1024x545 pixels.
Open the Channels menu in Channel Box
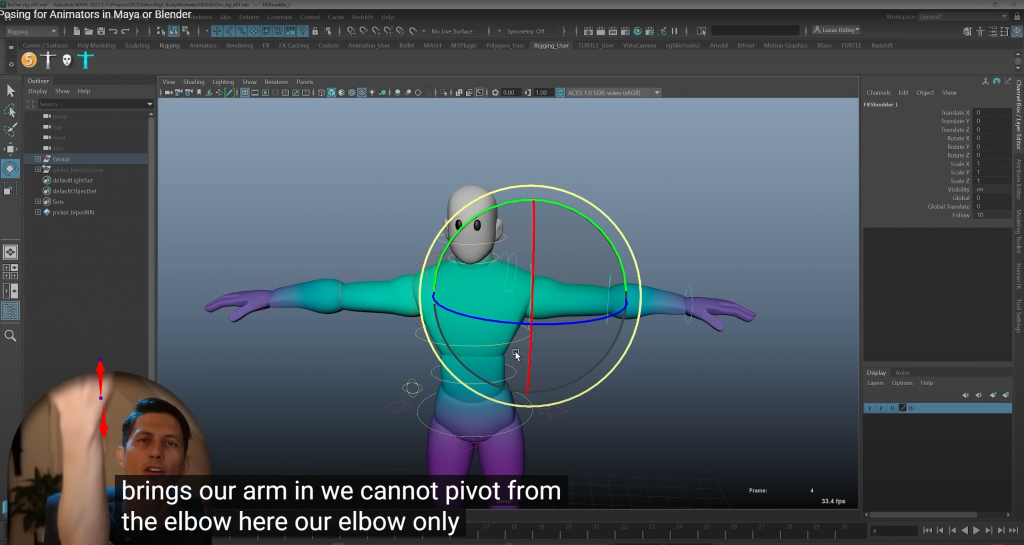coord(878,92)
